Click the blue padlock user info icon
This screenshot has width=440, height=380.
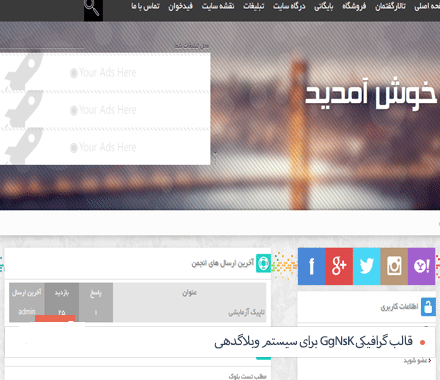[428, 307]
